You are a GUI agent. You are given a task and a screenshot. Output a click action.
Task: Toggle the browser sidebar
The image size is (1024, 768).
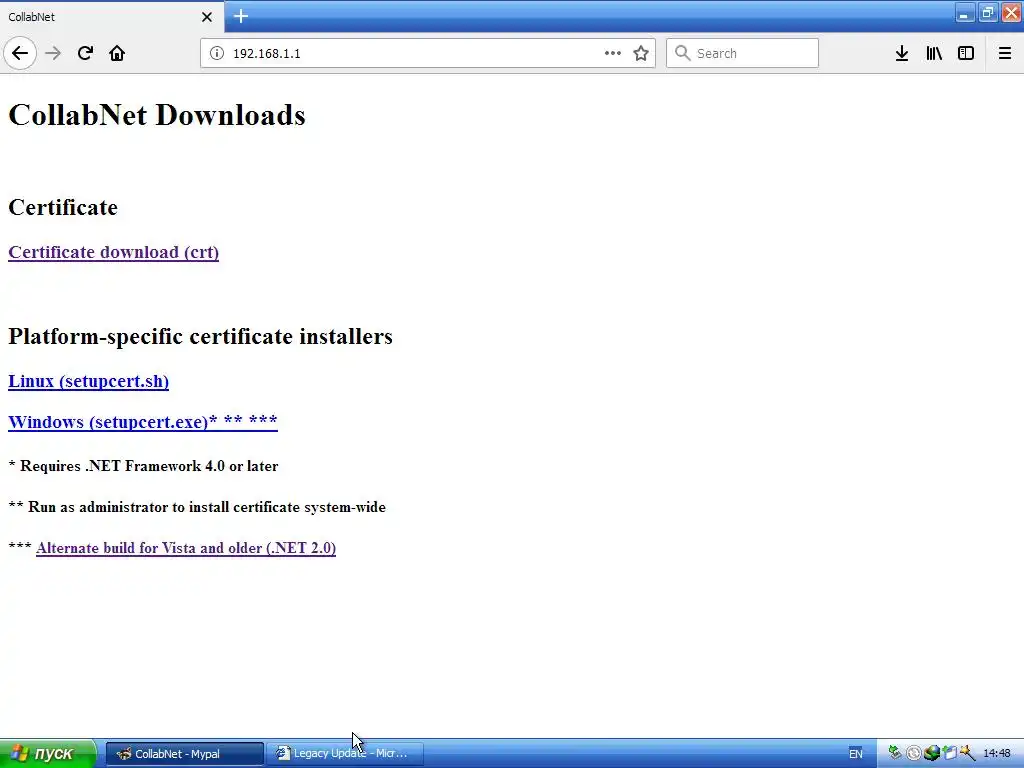pos(966,53)
